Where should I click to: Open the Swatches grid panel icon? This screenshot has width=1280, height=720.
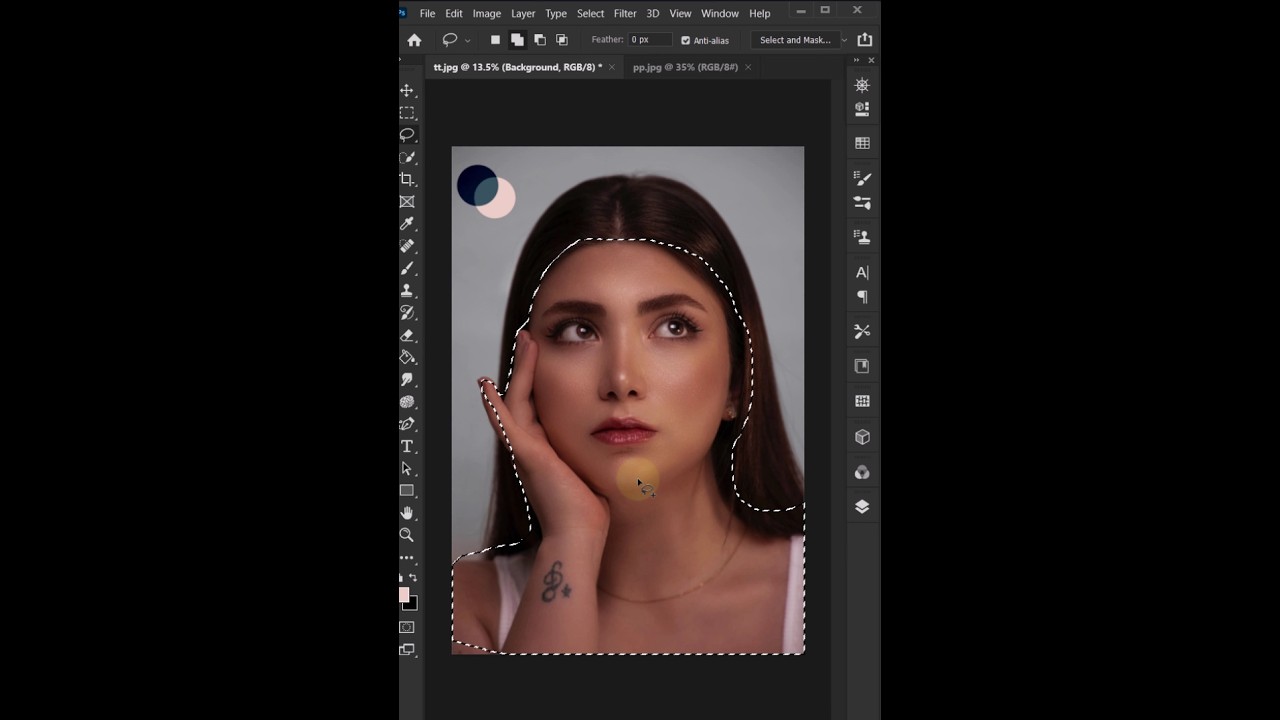[862, 143]
